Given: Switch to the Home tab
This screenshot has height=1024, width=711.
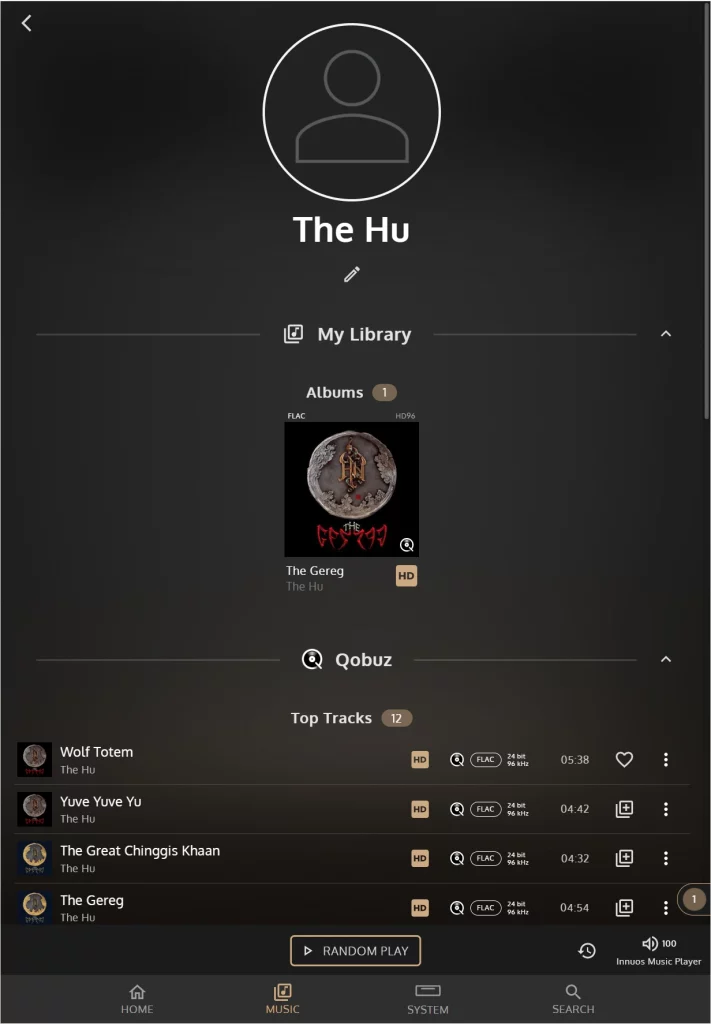Looking at the screenshot, I should (137, 999).
